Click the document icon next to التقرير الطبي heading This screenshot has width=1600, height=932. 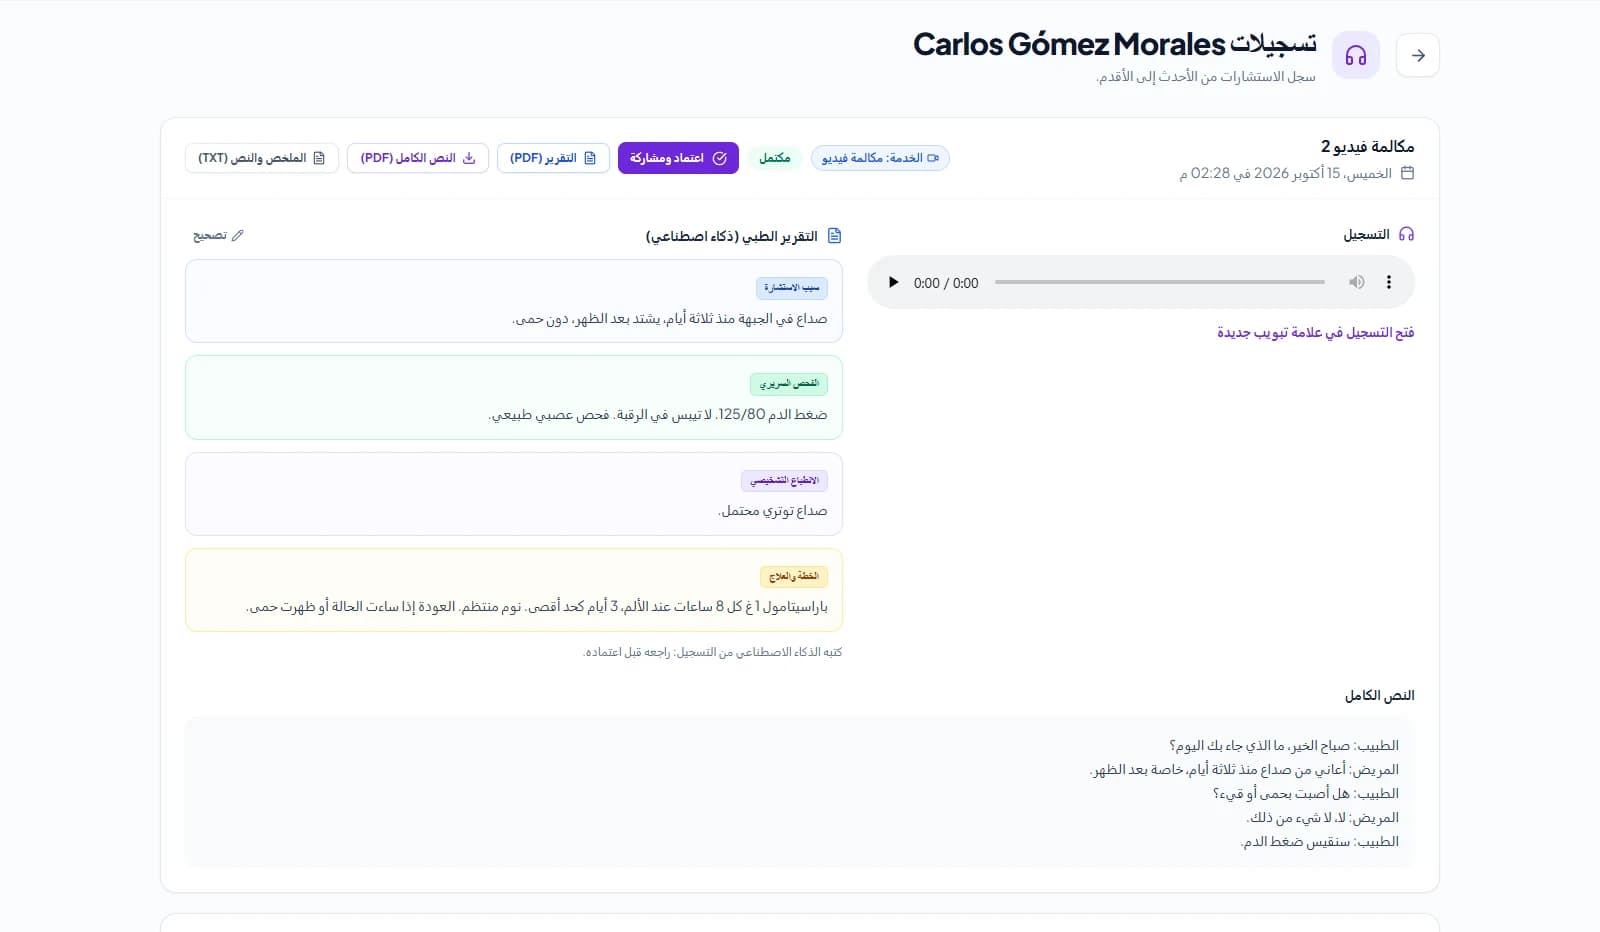pos(835,236)
